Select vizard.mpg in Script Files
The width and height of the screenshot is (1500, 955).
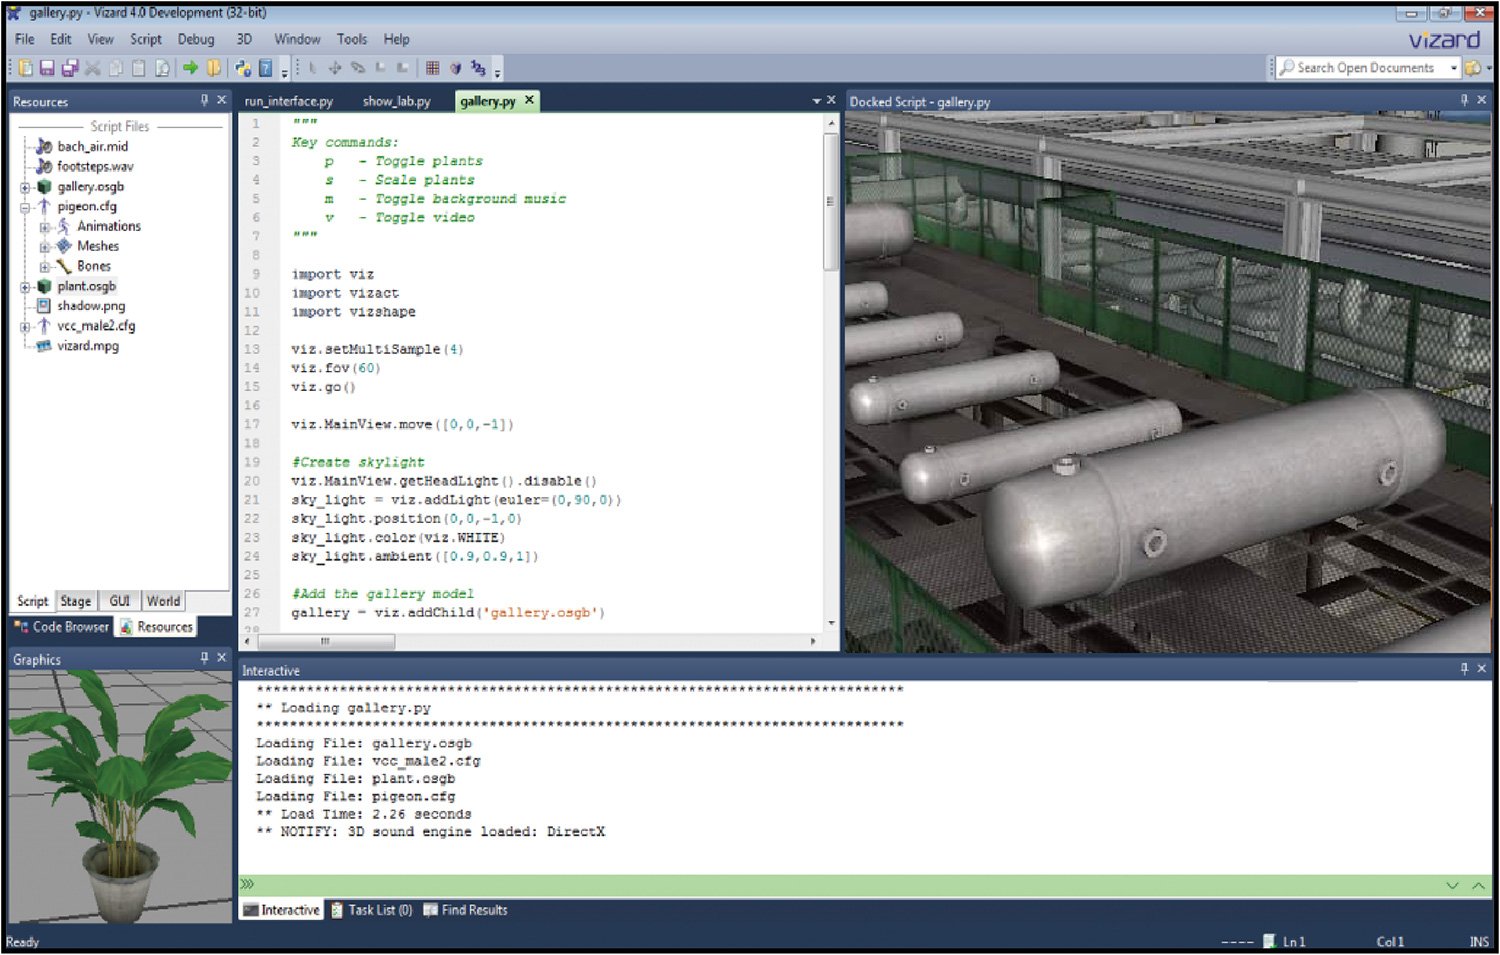tap(88, 346)
